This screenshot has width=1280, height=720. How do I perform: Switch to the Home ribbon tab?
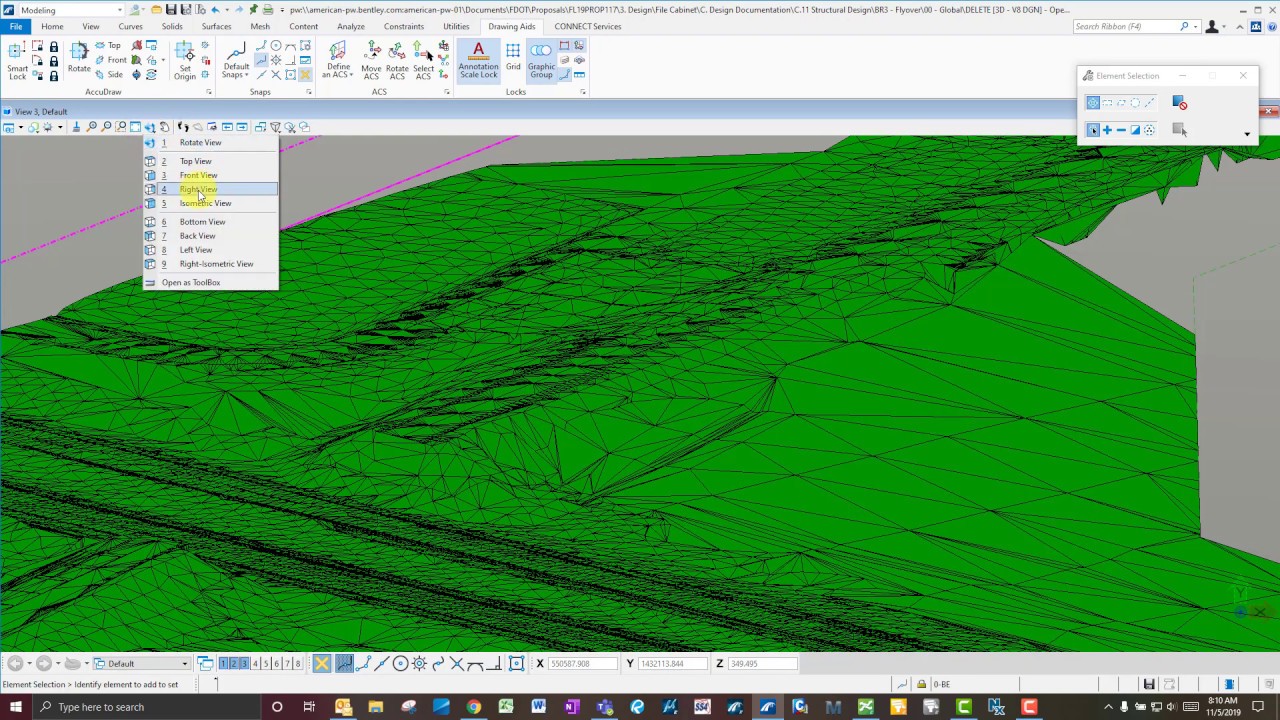52,26
